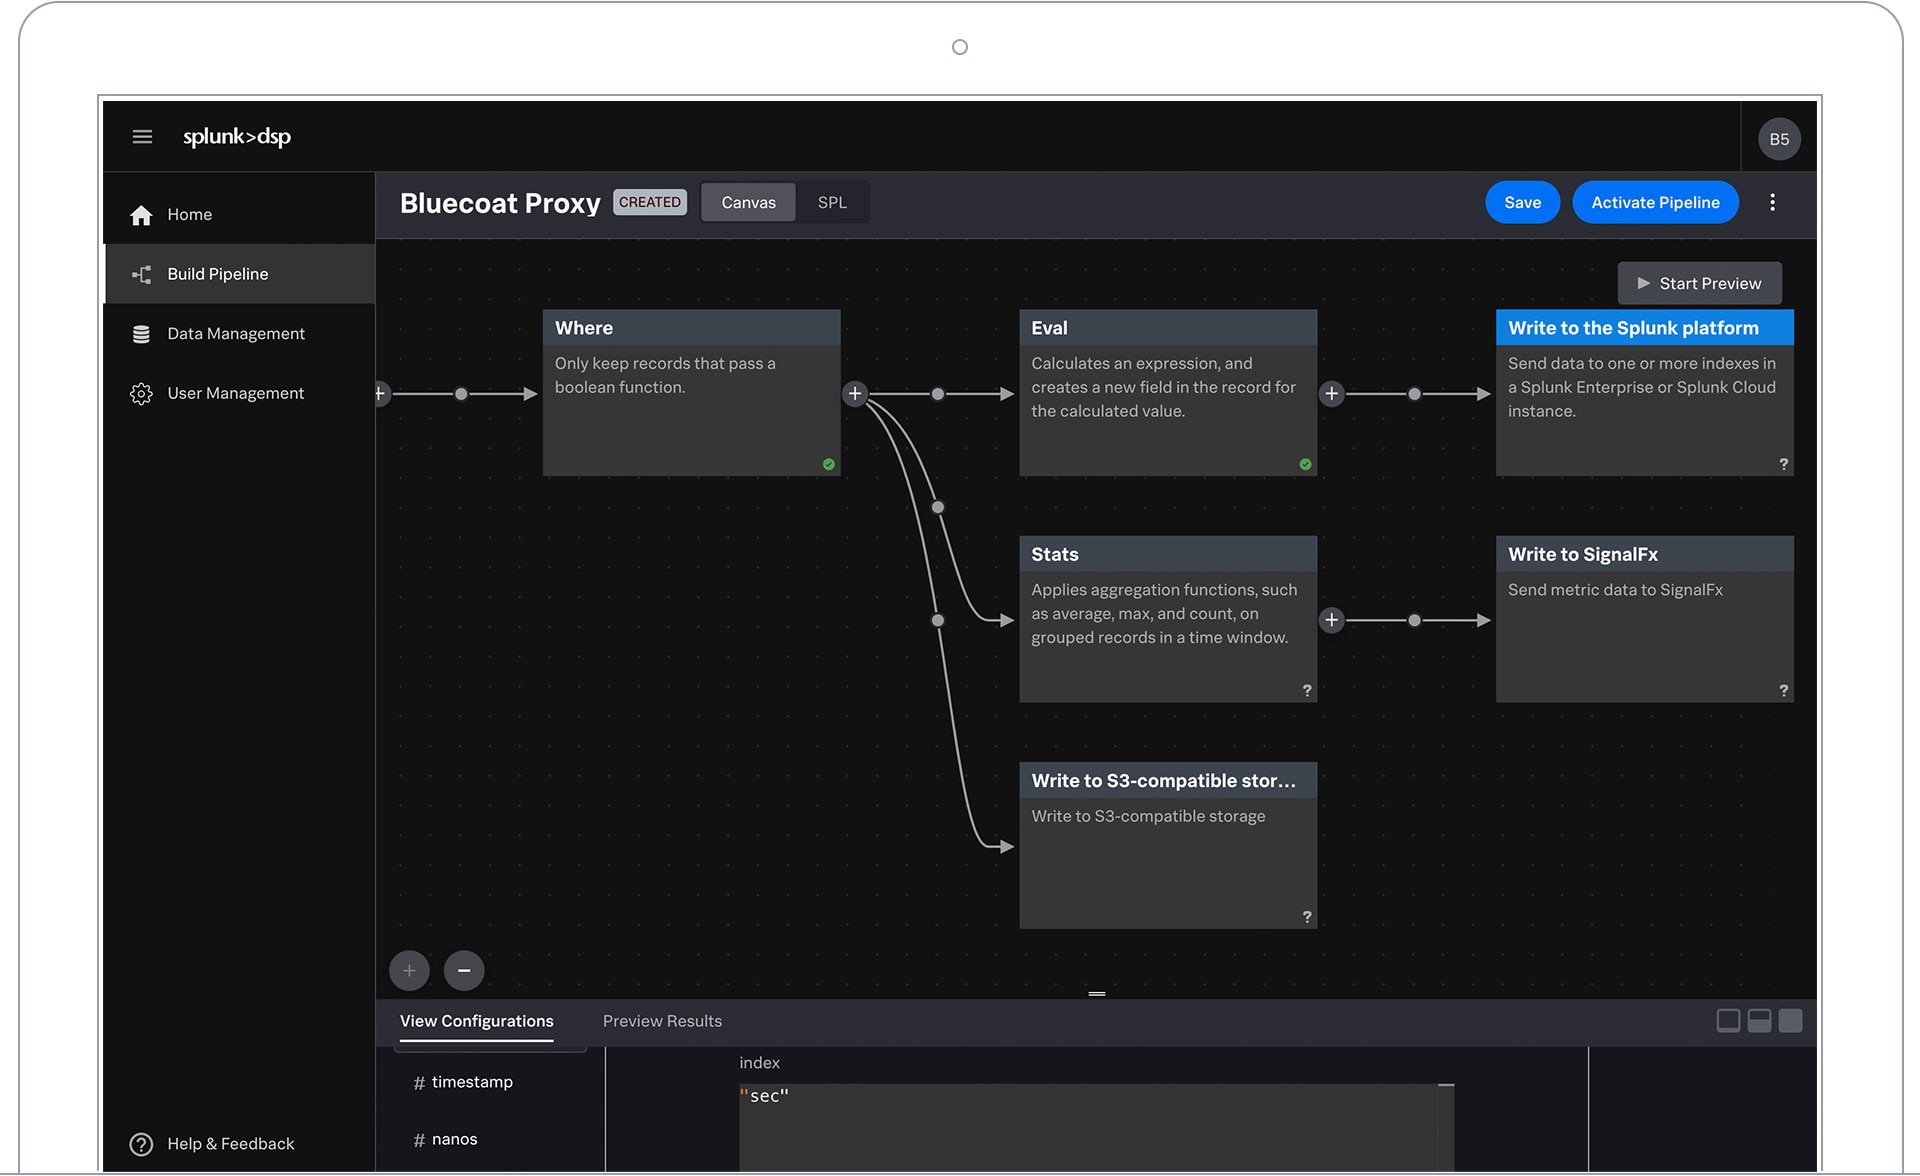Viewport: 1920px width, 1176px height.
Task: Zoom in the canvas with the plus button
Action: pos(409,970)
